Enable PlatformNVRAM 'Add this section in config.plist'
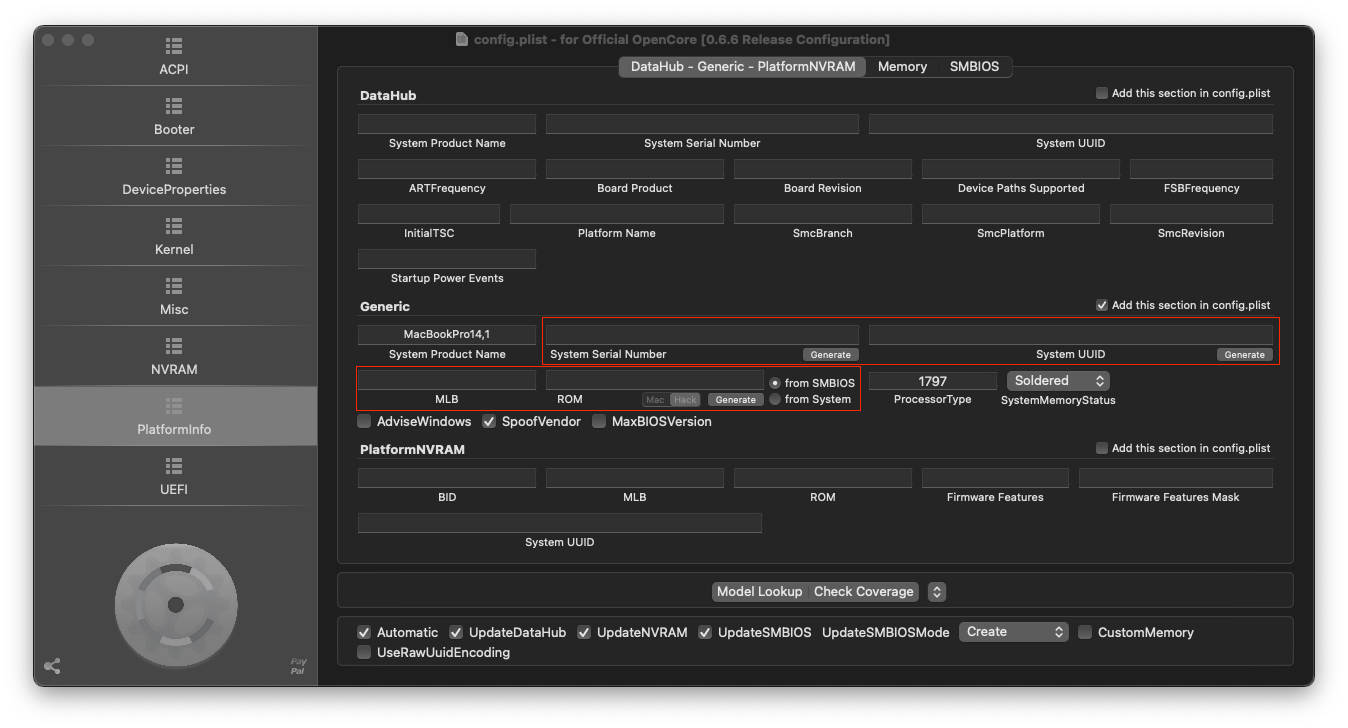The height and width of the screenshot is (728, 1348). tap(1102, 448)
